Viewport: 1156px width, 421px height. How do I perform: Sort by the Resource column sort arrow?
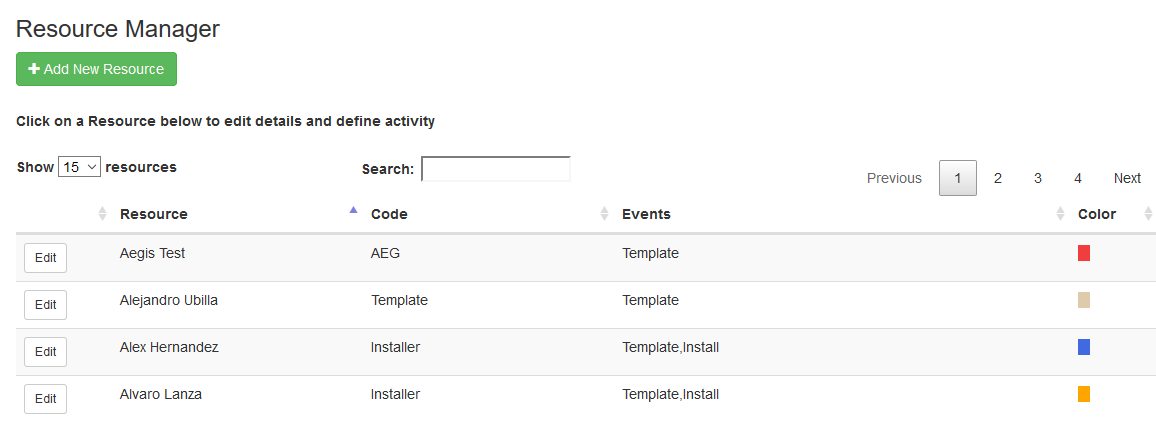click(x=352, y=211)
